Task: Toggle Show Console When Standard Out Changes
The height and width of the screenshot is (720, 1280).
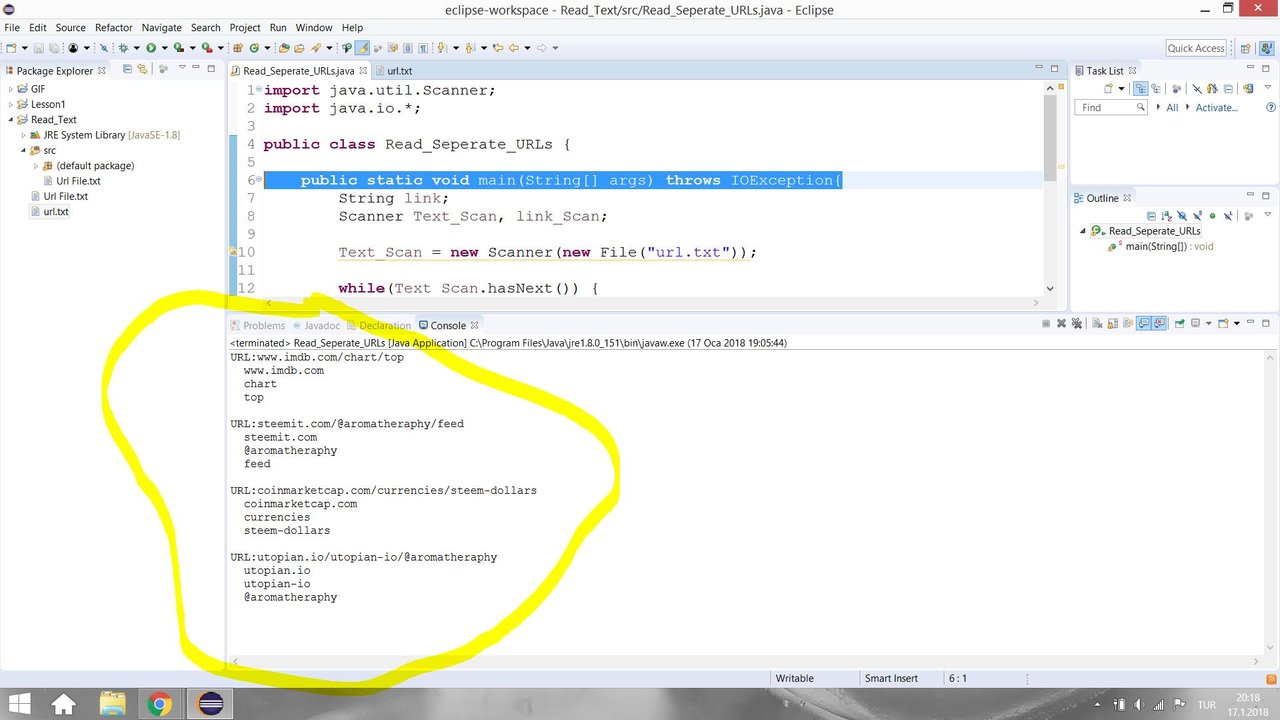Action: pos(1142,323)
